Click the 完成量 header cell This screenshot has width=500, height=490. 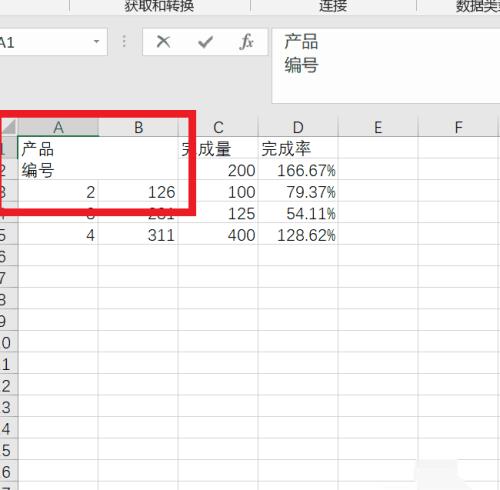(x=218, y=147)
